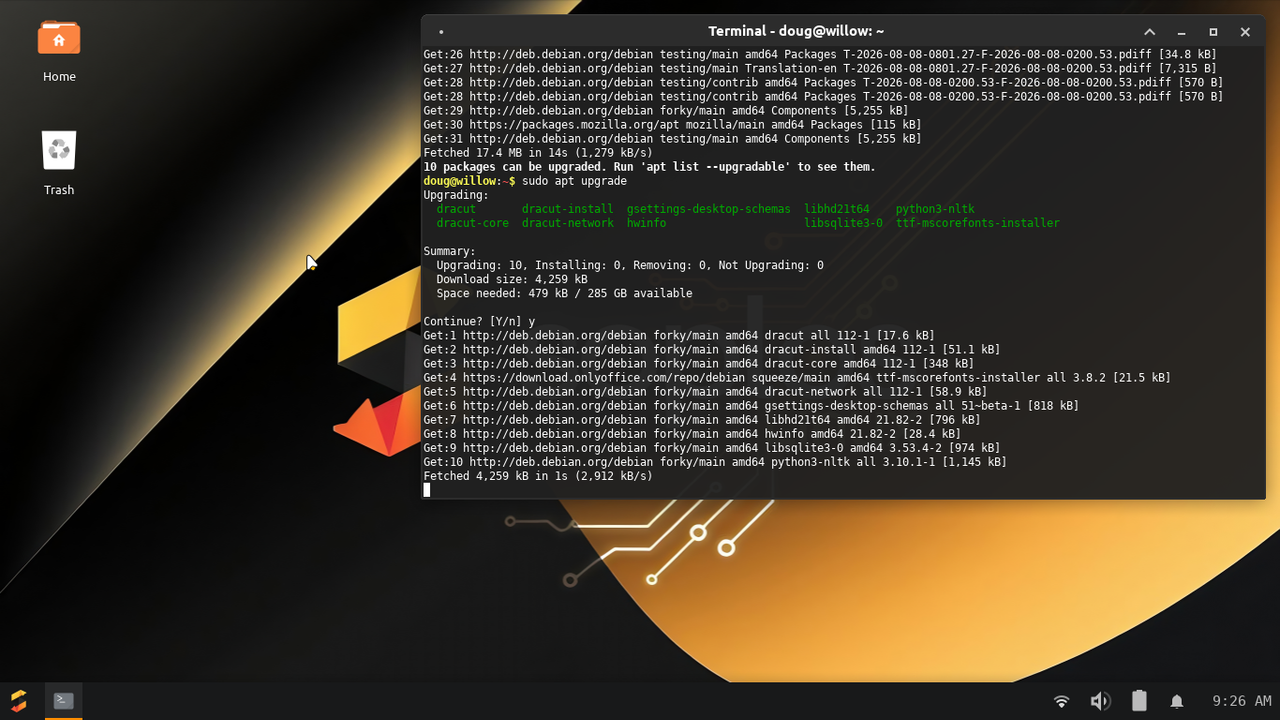Click the "Get:6" gsettings-desktop-schemas download line
This screenshot has width=1280, height=720.
[751, 405]
